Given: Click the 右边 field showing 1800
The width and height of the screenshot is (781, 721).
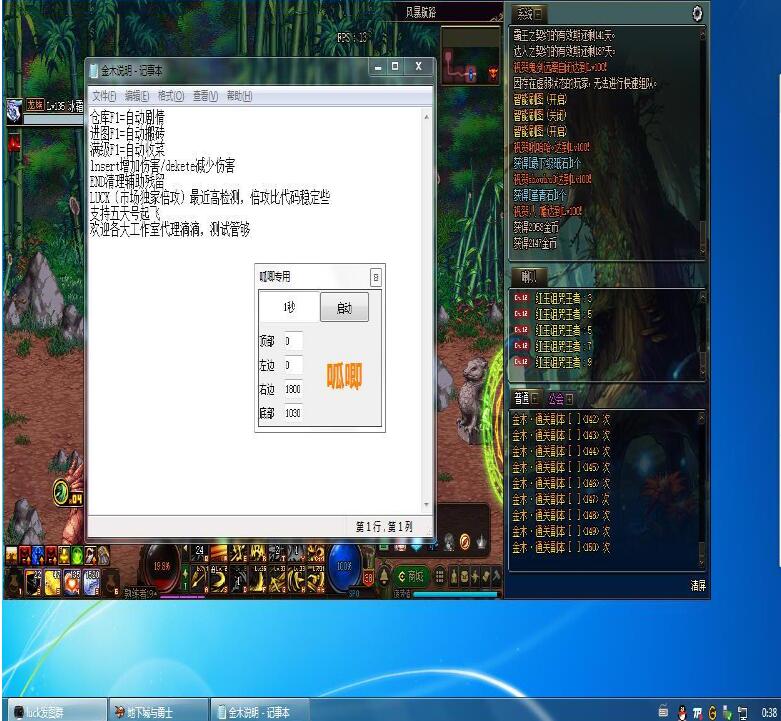Looking at the screenshot, I should tap(293, 389).
